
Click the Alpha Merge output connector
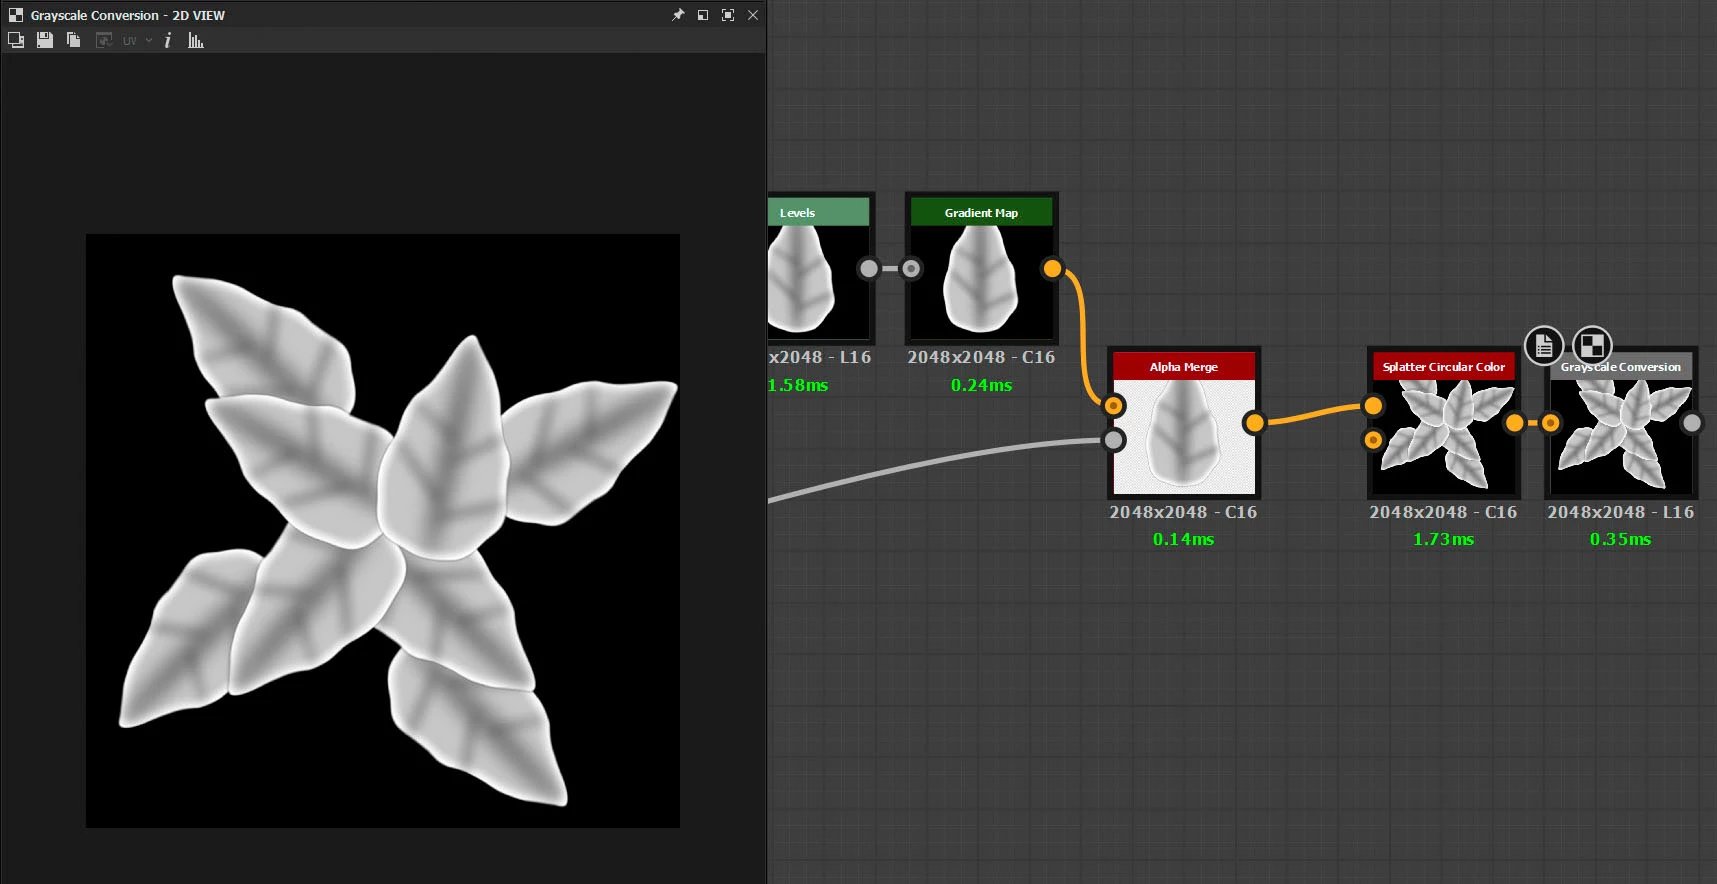pos(1254,422)
